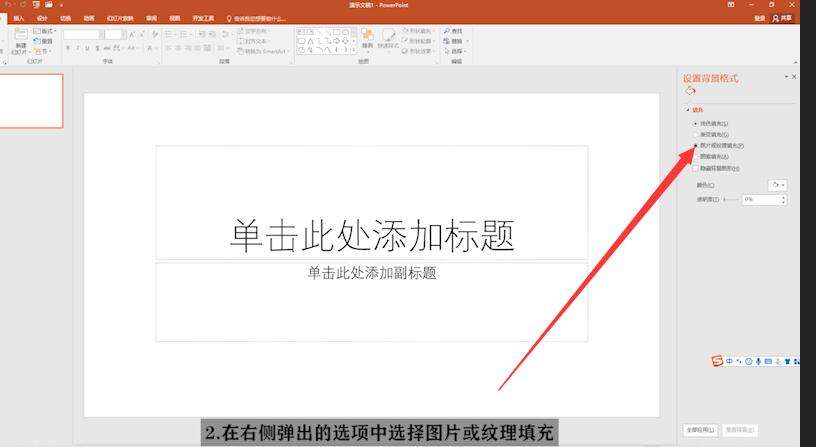Select the Solid fill radio option
Image resolution: width=816 pixels, height=447 pixels.
tap(696, 123)
